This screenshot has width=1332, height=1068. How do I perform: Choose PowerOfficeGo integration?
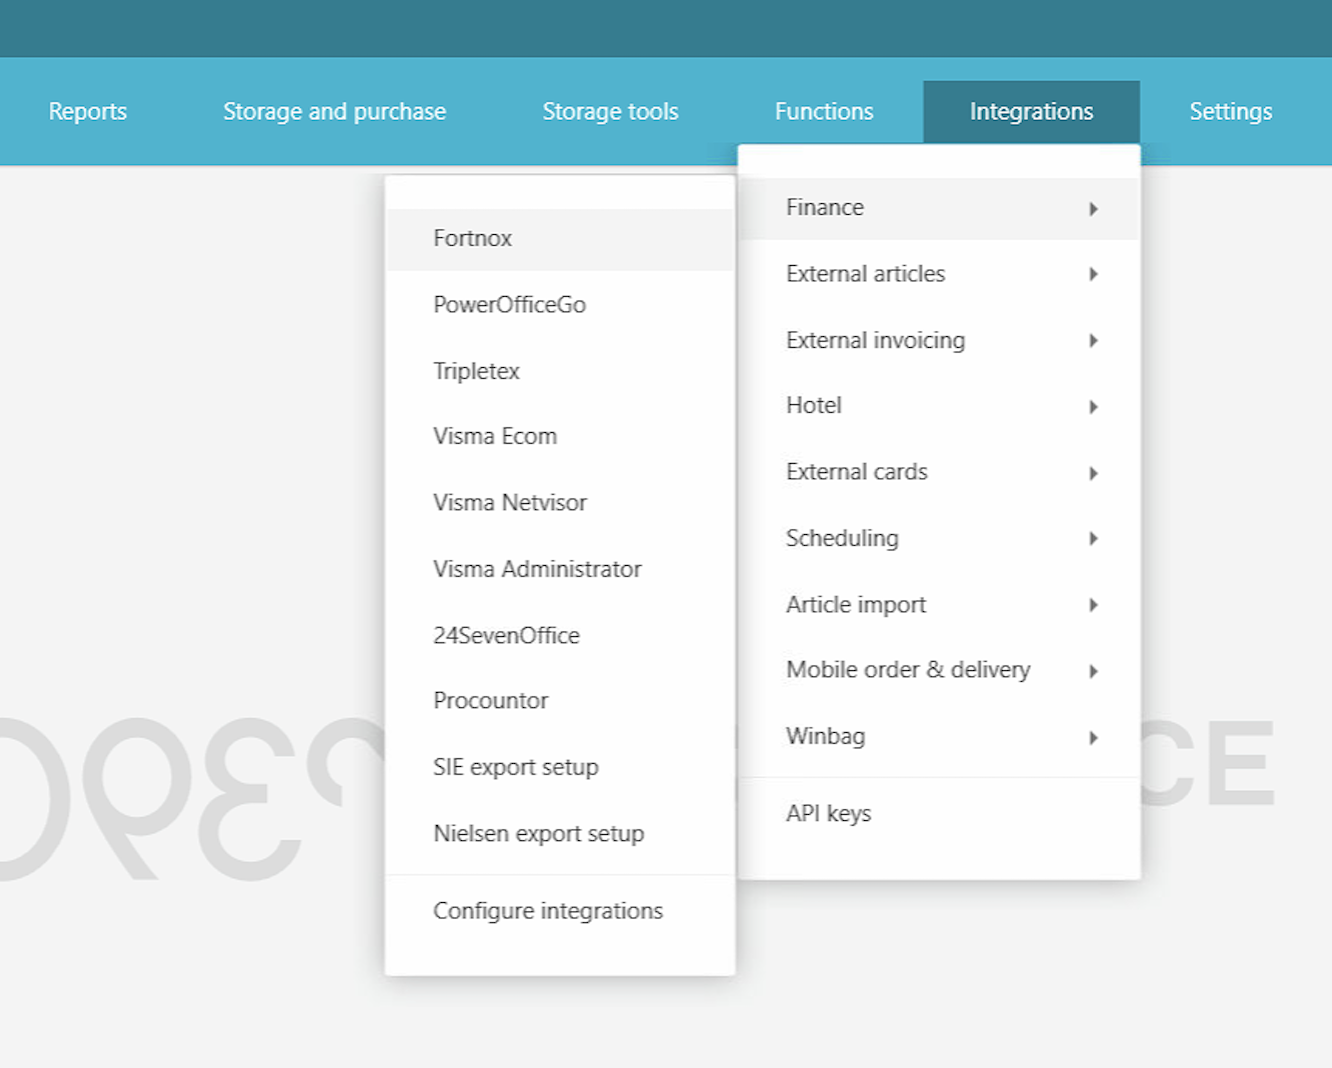pyautogui.click(x=509, y=305)
